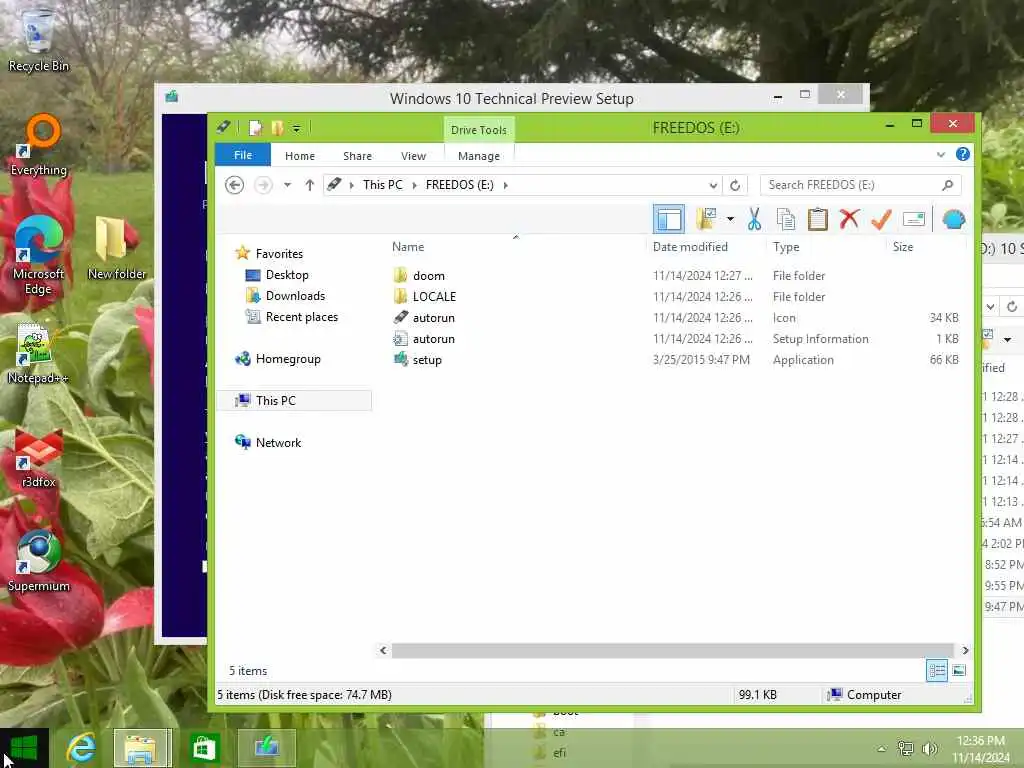Click the red X Delete icon
The height and width of the screenshot is (768, 1024).
point(849,219)
